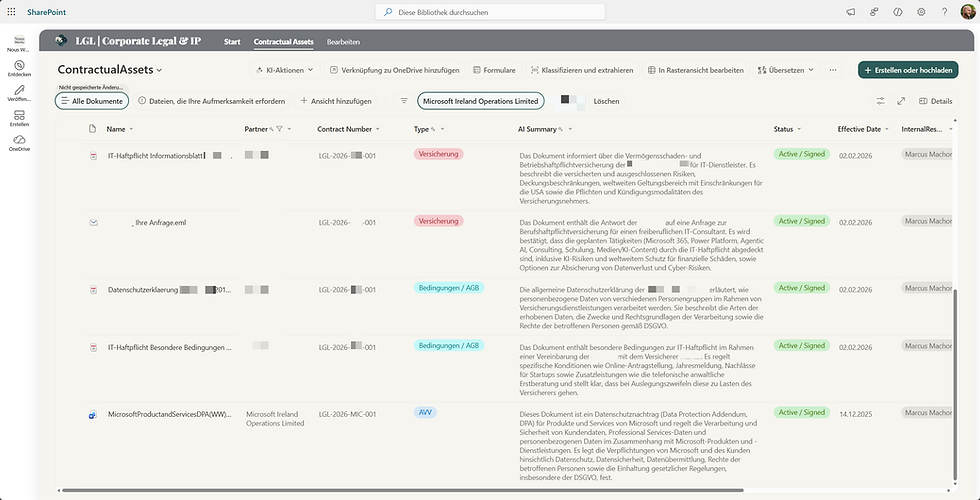Click Klassifizieren und extrahieren

(x=582, y=70)
